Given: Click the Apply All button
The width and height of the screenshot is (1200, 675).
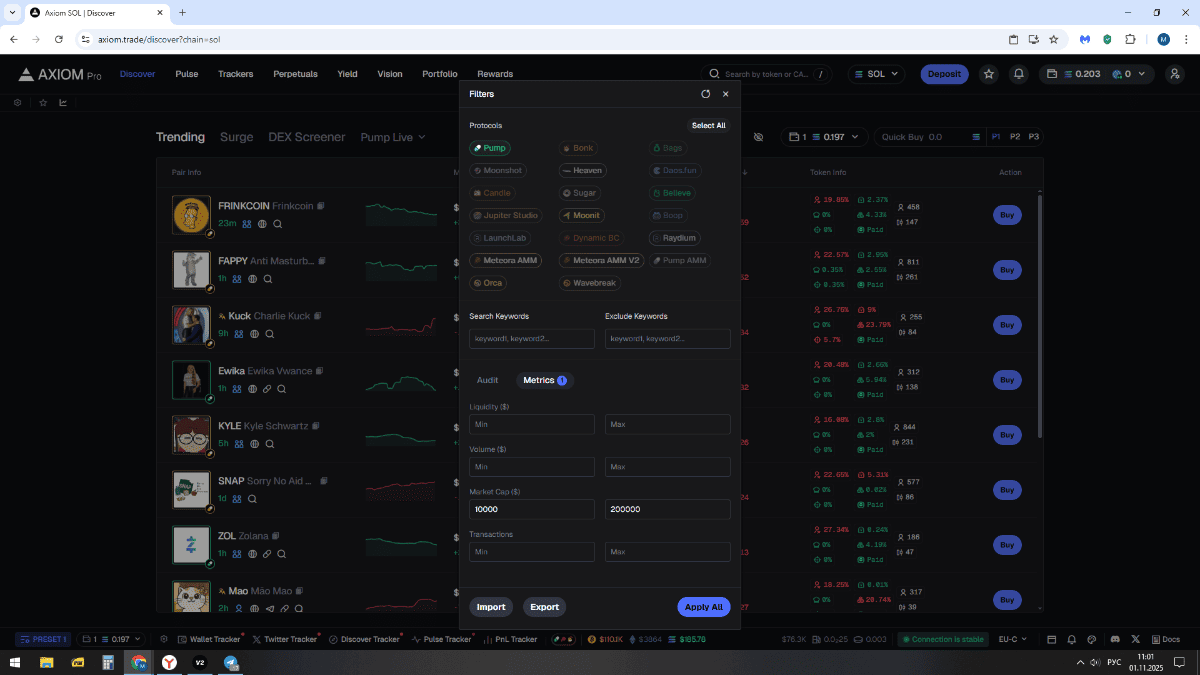Looking at the screenshot, I should point(704,607).
